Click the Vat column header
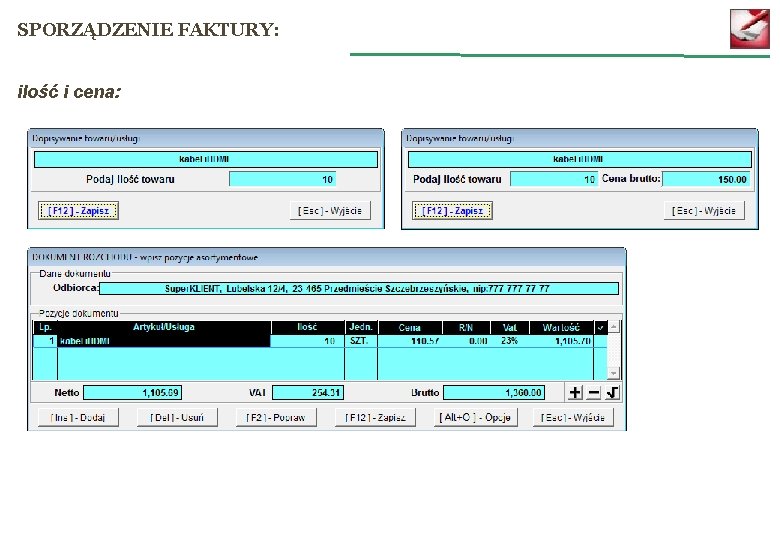Image resolution: width=780 pixels, height=540 pixels. coord(510,327)
